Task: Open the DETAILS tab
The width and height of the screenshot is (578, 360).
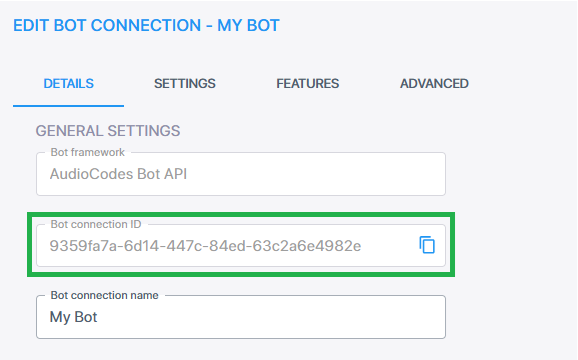Action: pos(69,84)
